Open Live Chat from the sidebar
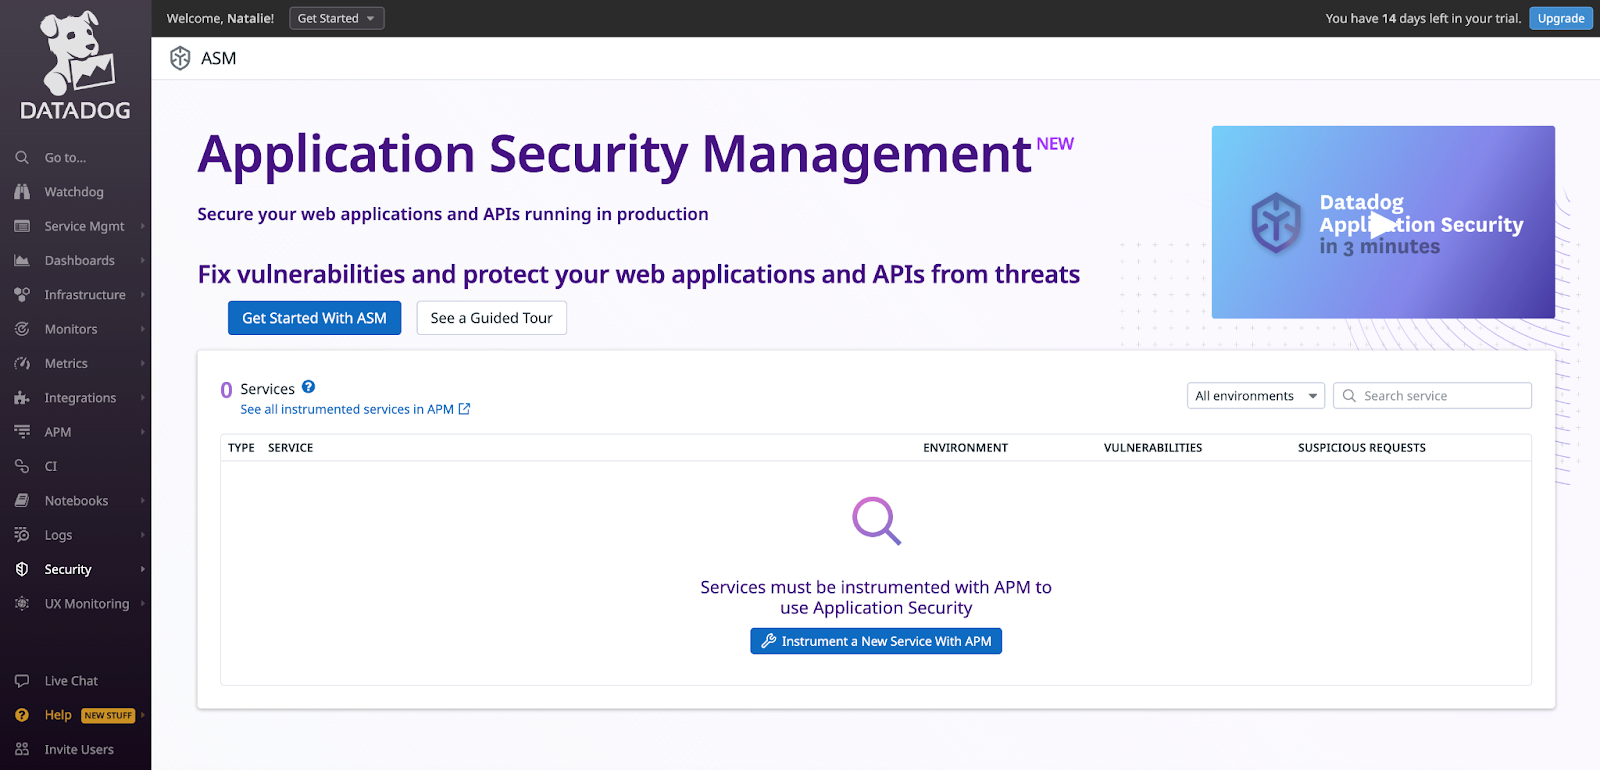This screenshot has width=1600, height=770. point(71,681)
